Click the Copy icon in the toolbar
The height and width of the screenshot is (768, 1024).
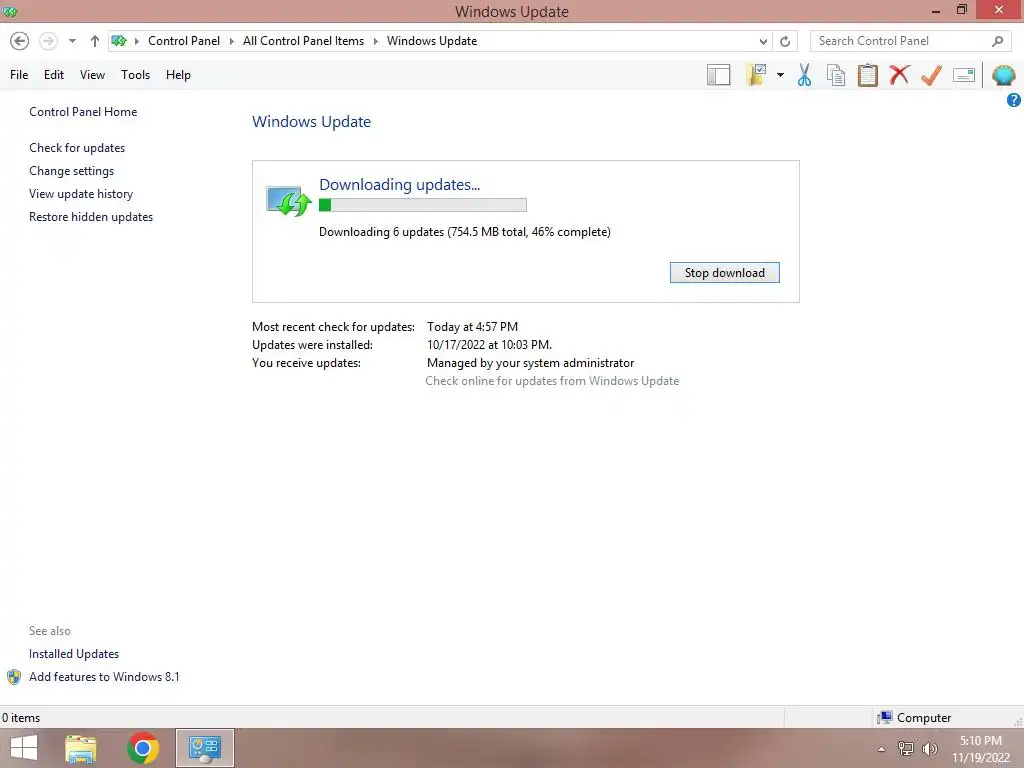tap(836, 75)
